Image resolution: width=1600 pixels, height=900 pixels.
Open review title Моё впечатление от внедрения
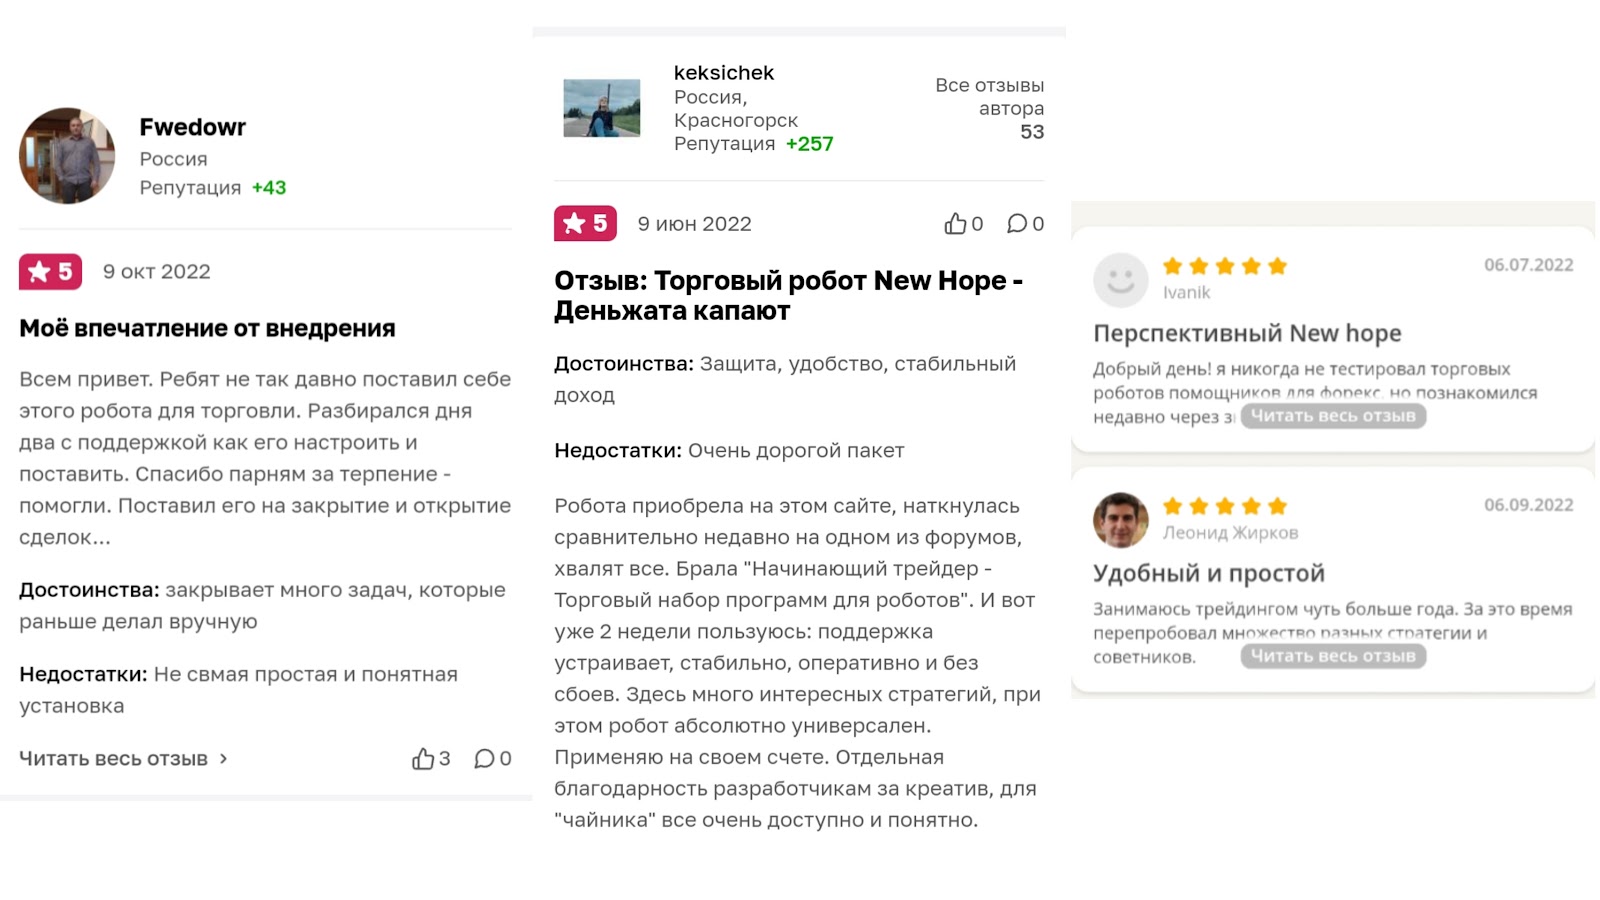pyautogui.click(x=207, y=328)
